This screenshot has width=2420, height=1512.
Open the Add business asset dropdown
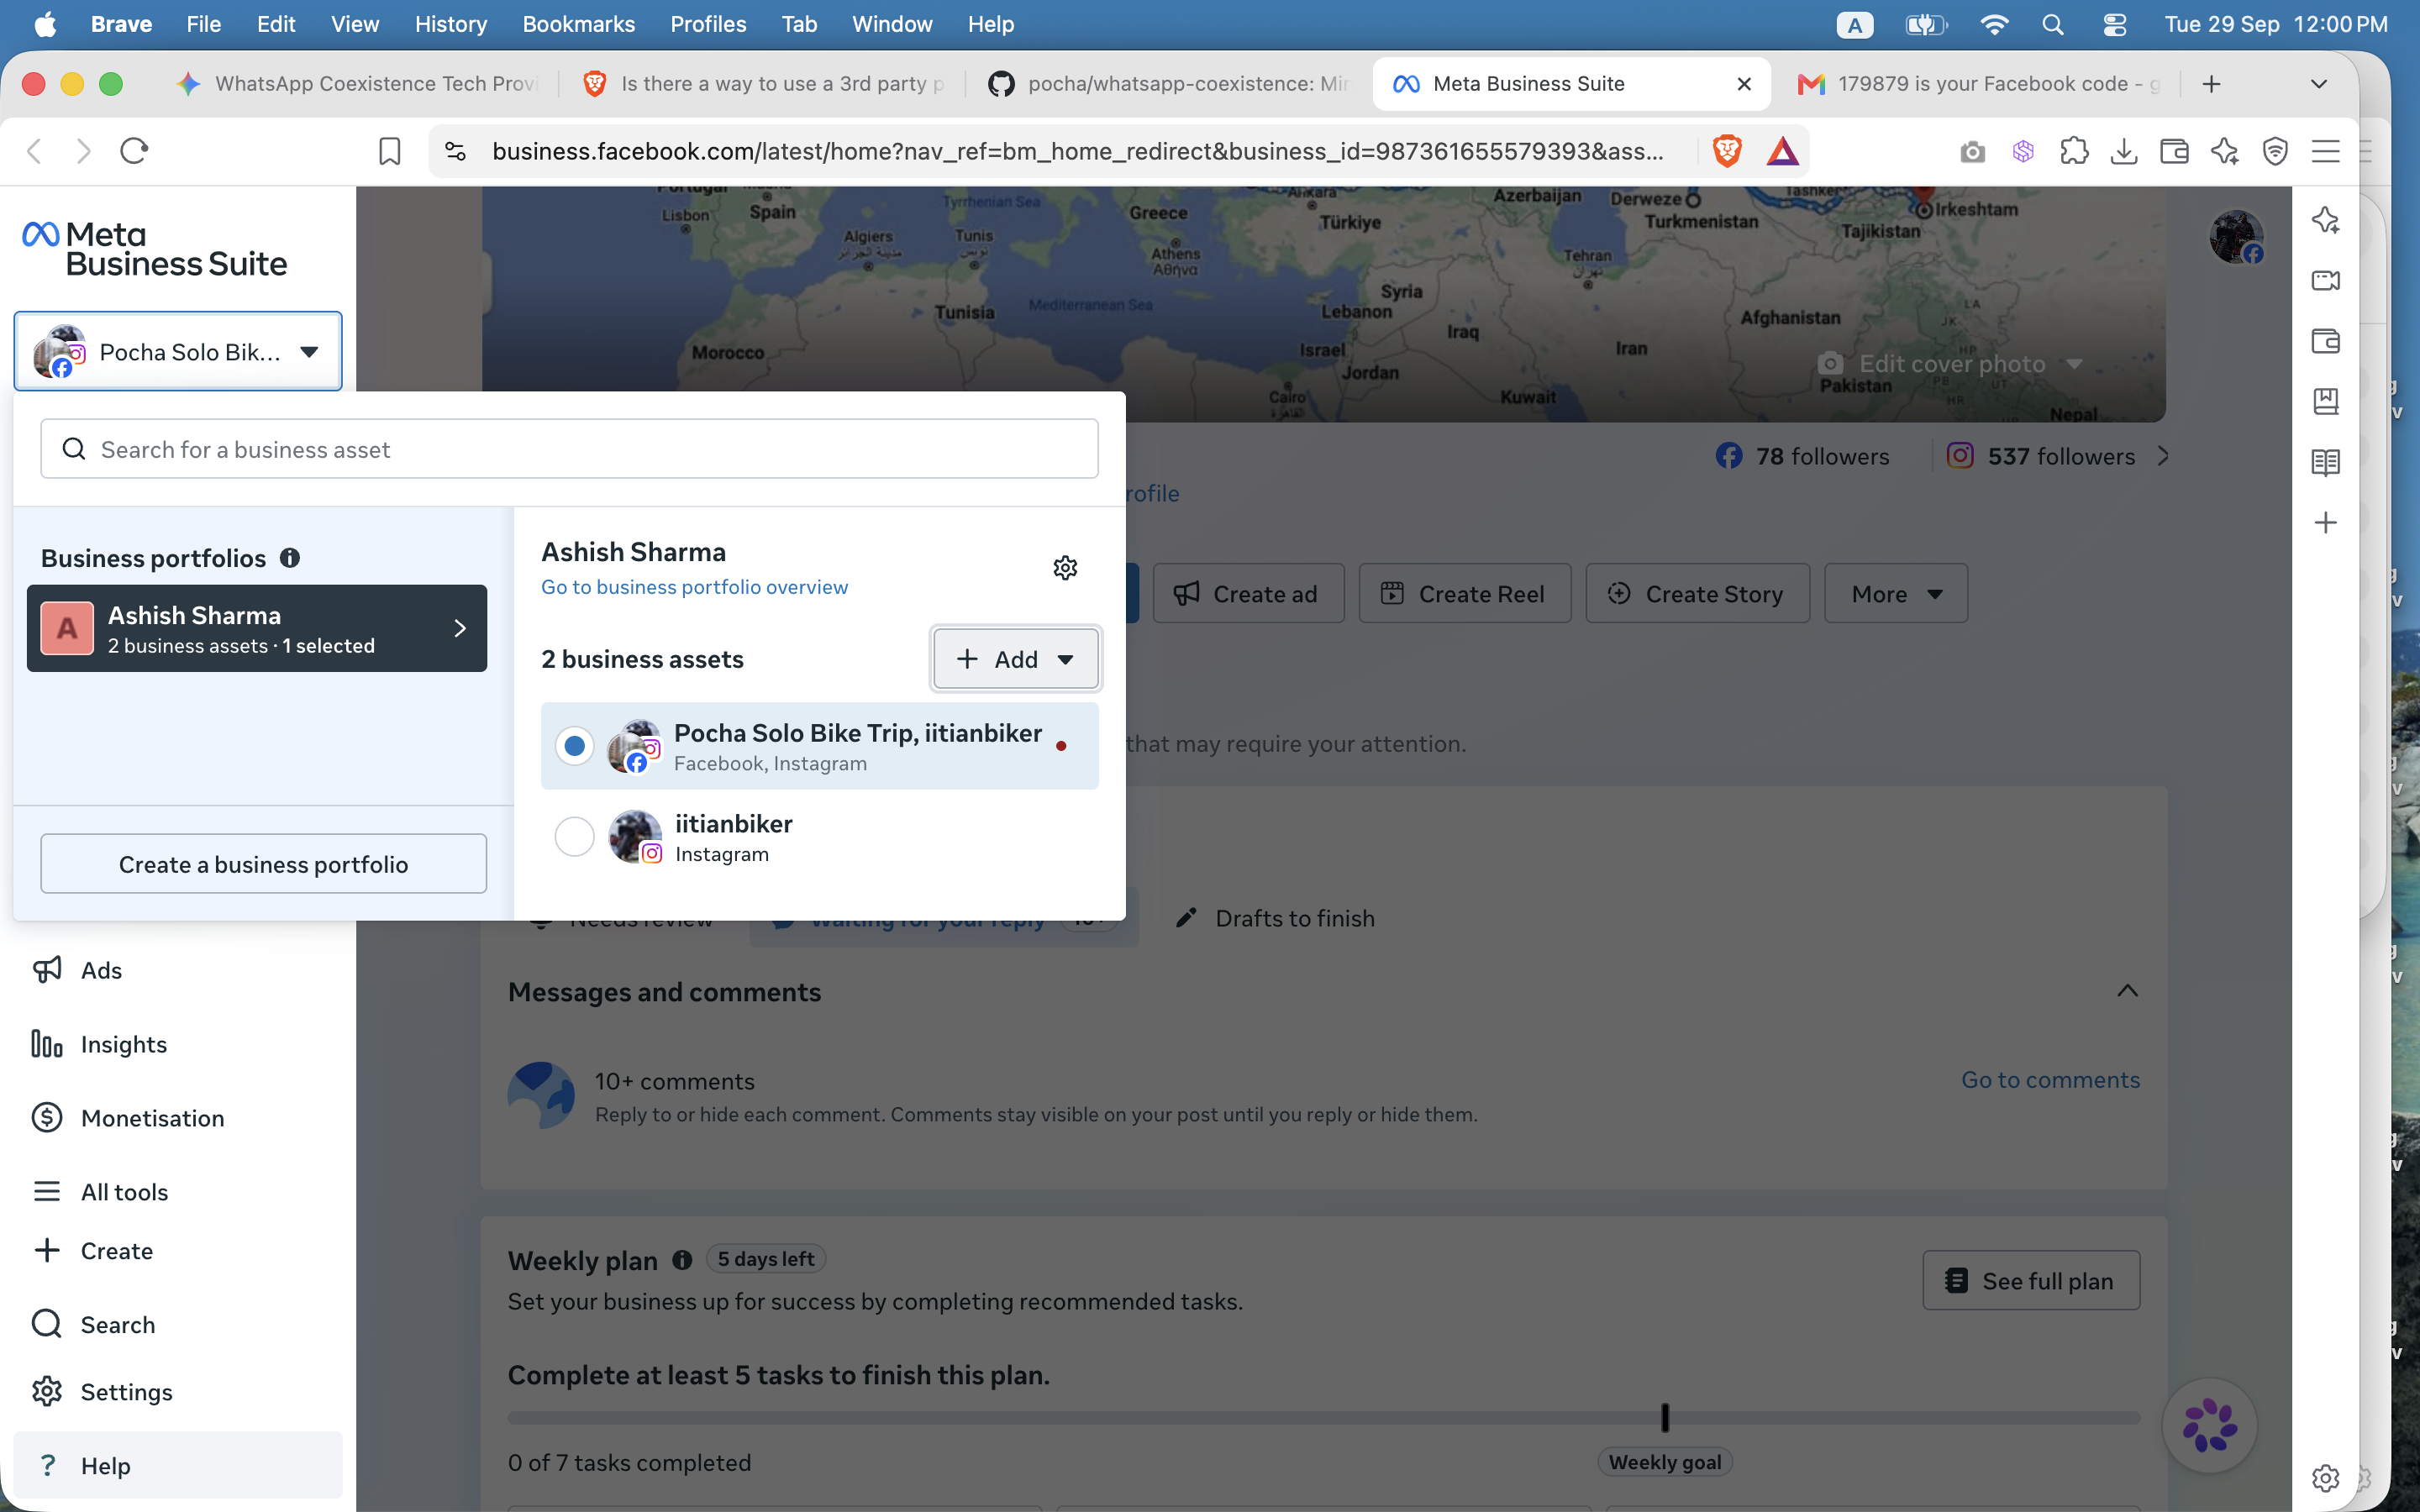pyautogui.click(x=1015, y=659)
